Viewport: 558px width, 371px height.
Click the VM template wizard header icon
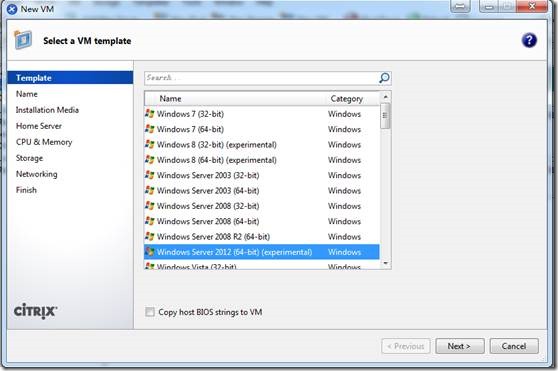[x=23, y=40]
